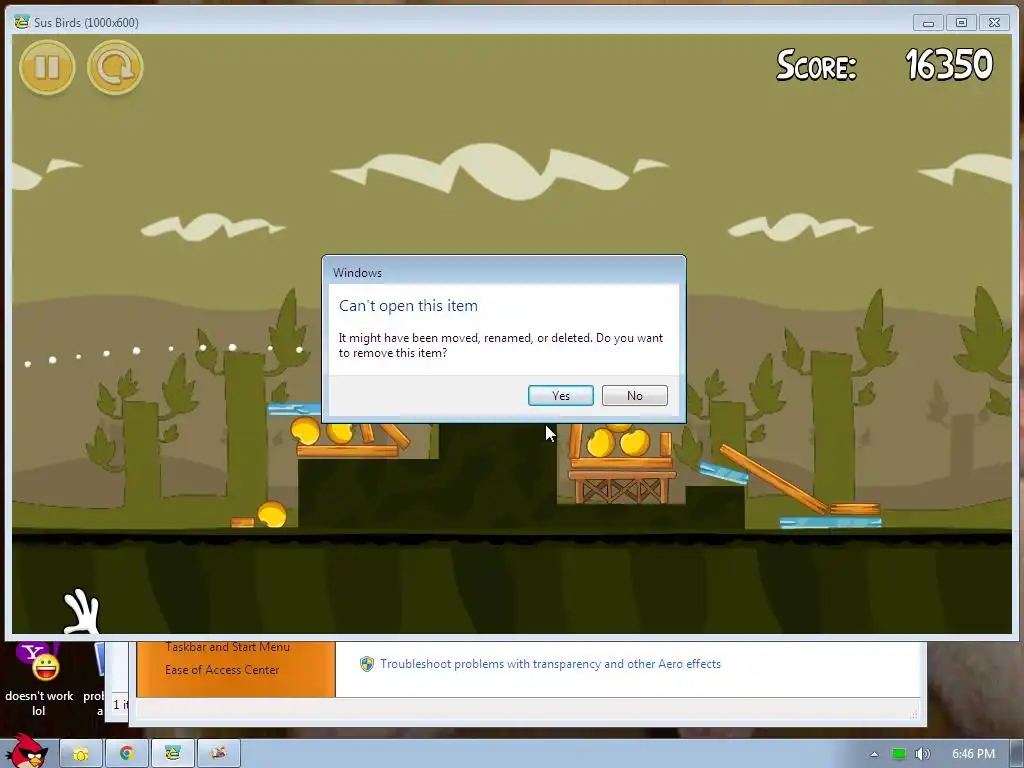
Task: Click the Sus Birds title bar icon
Action: 22,22
